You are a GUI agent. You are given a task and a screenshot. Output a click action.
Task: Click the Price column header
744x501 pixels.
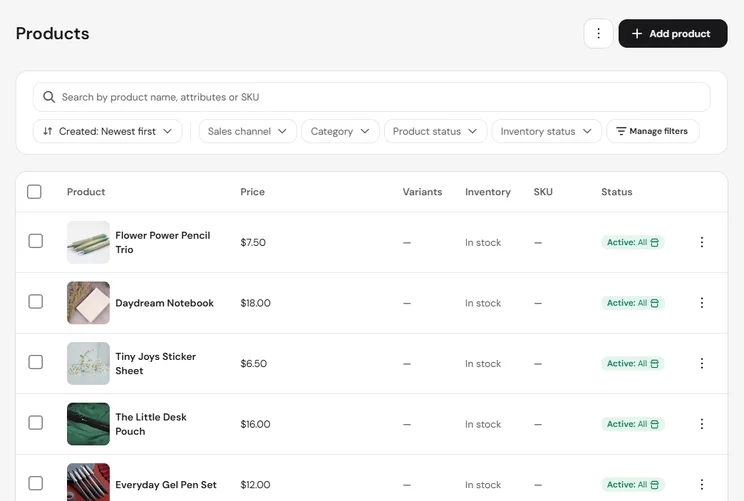point(252,192)
